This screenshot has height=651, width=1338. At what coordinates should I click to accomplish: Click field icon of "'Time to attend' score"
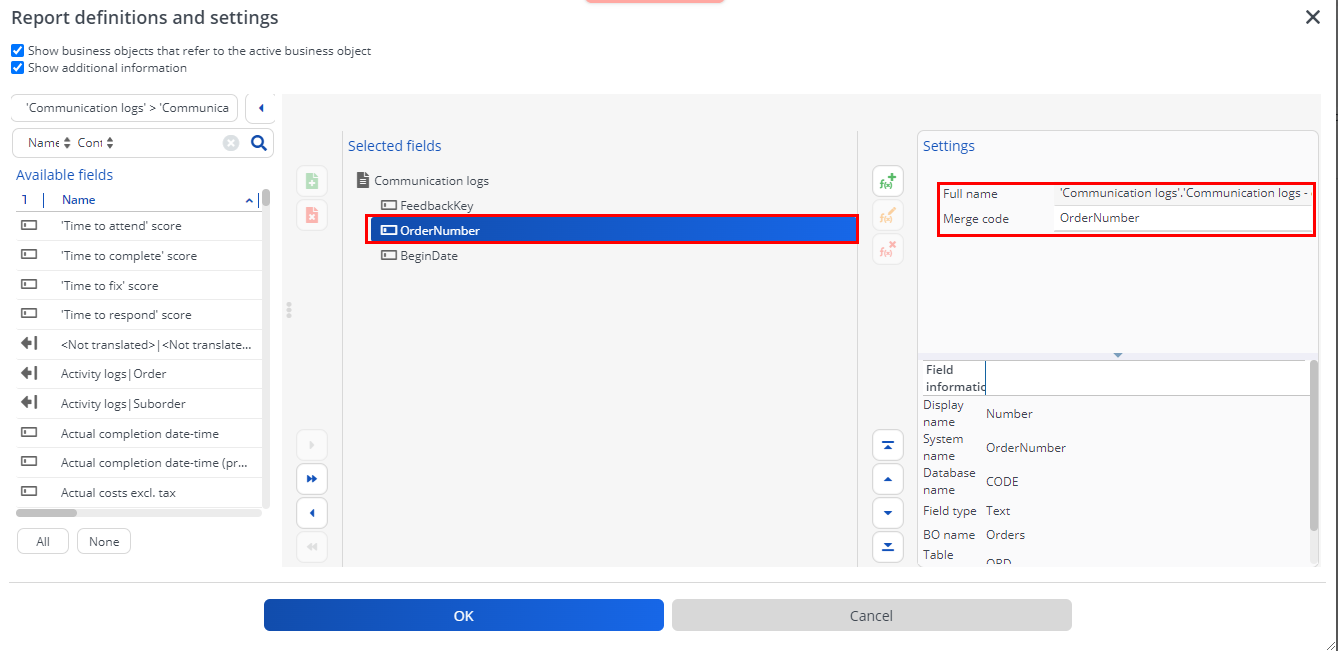[29, 226]
